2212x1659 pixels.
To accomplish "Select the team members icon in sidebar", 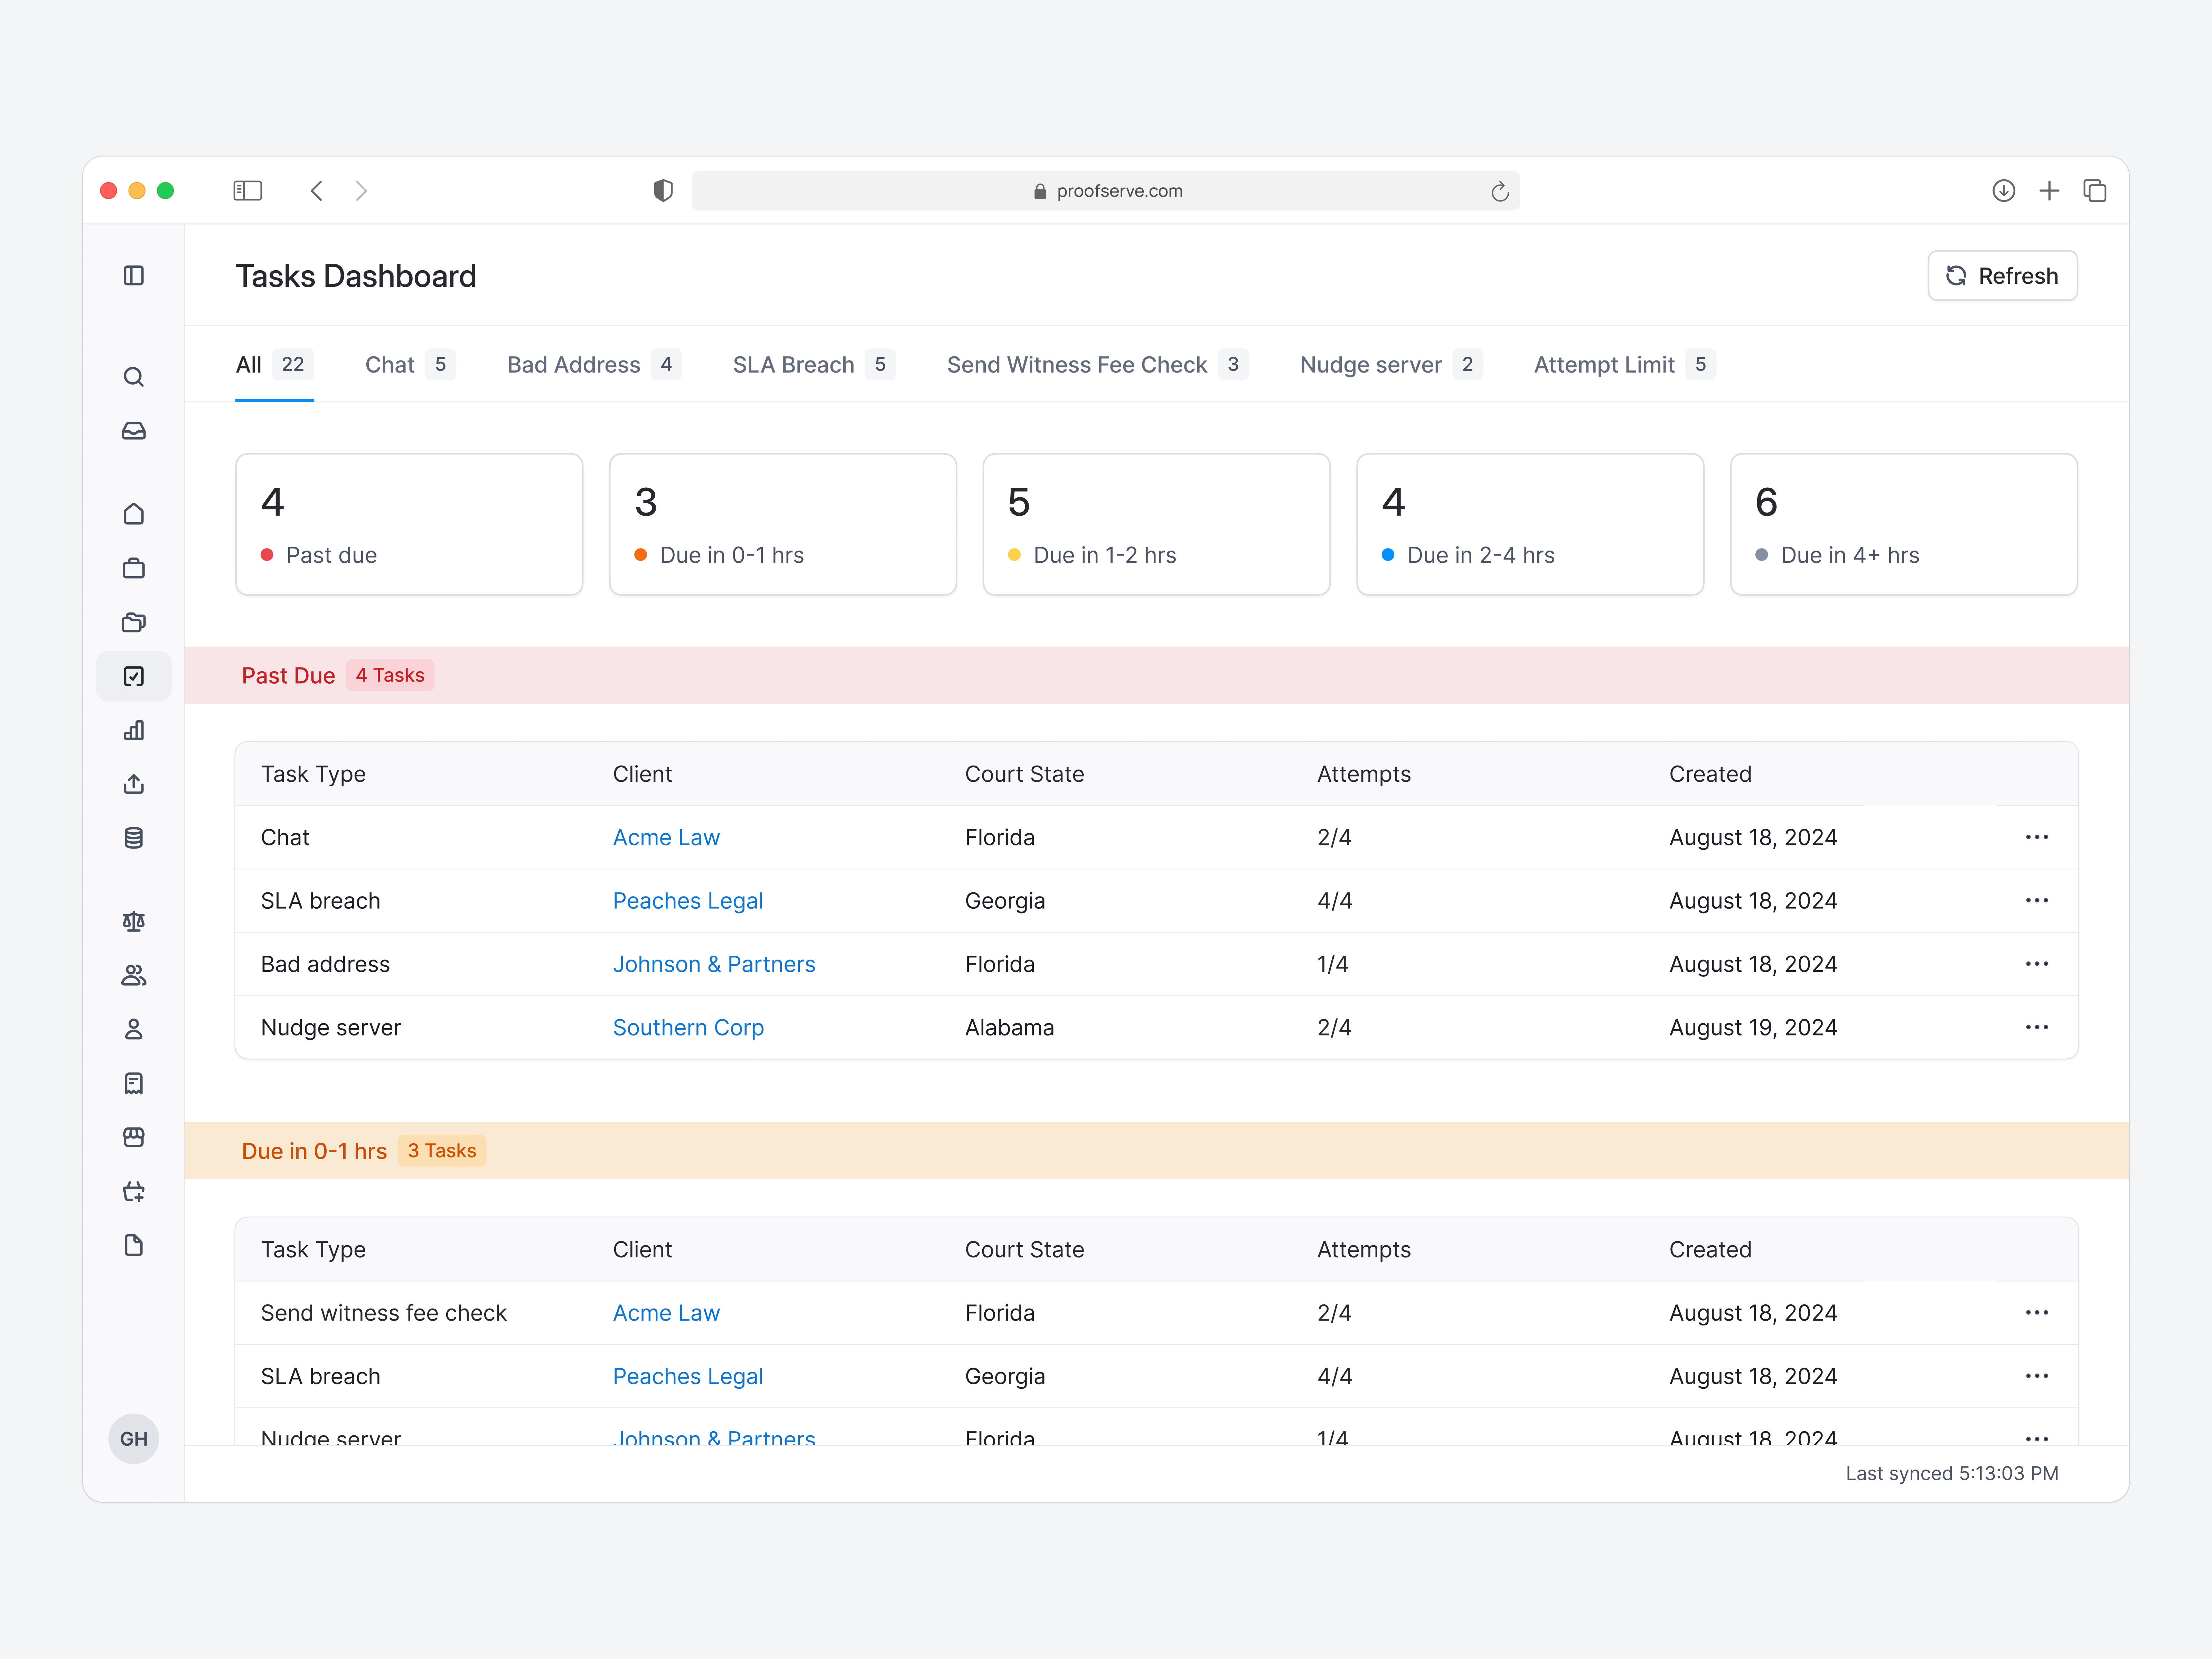I will pos(134,975).
